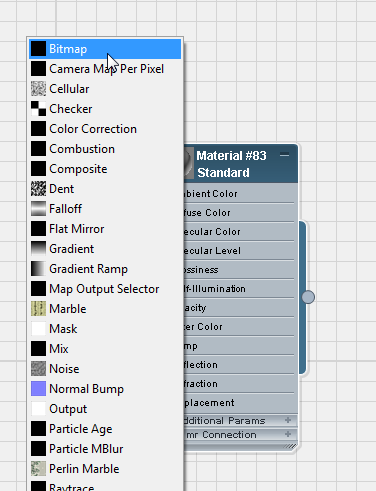Click the Perlin Marble texture icon

[38, 469]
